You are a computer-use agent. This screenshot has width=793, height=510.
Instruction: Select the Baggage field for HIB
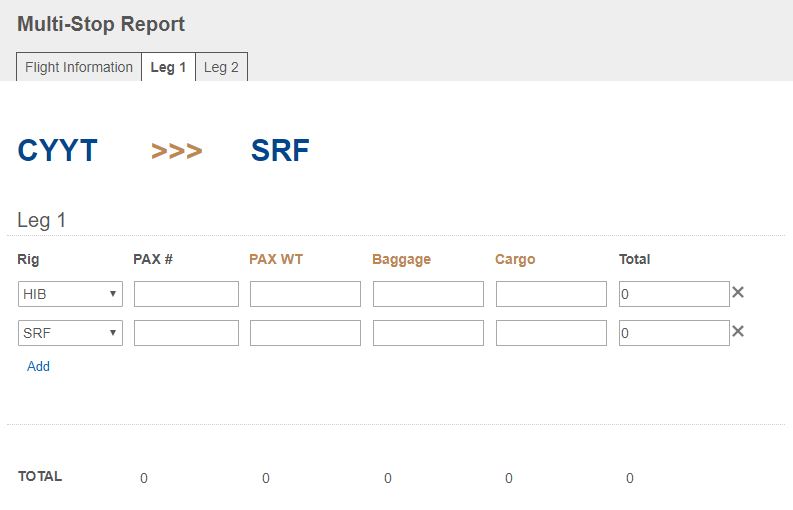428,294
